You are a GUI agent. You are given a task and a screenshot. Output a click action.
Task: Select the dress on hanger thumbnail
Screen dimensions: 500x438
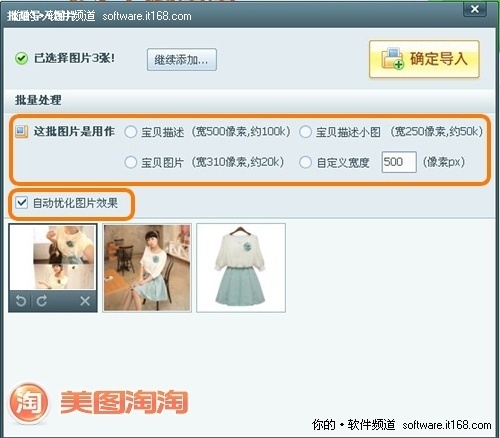(241, 268)
